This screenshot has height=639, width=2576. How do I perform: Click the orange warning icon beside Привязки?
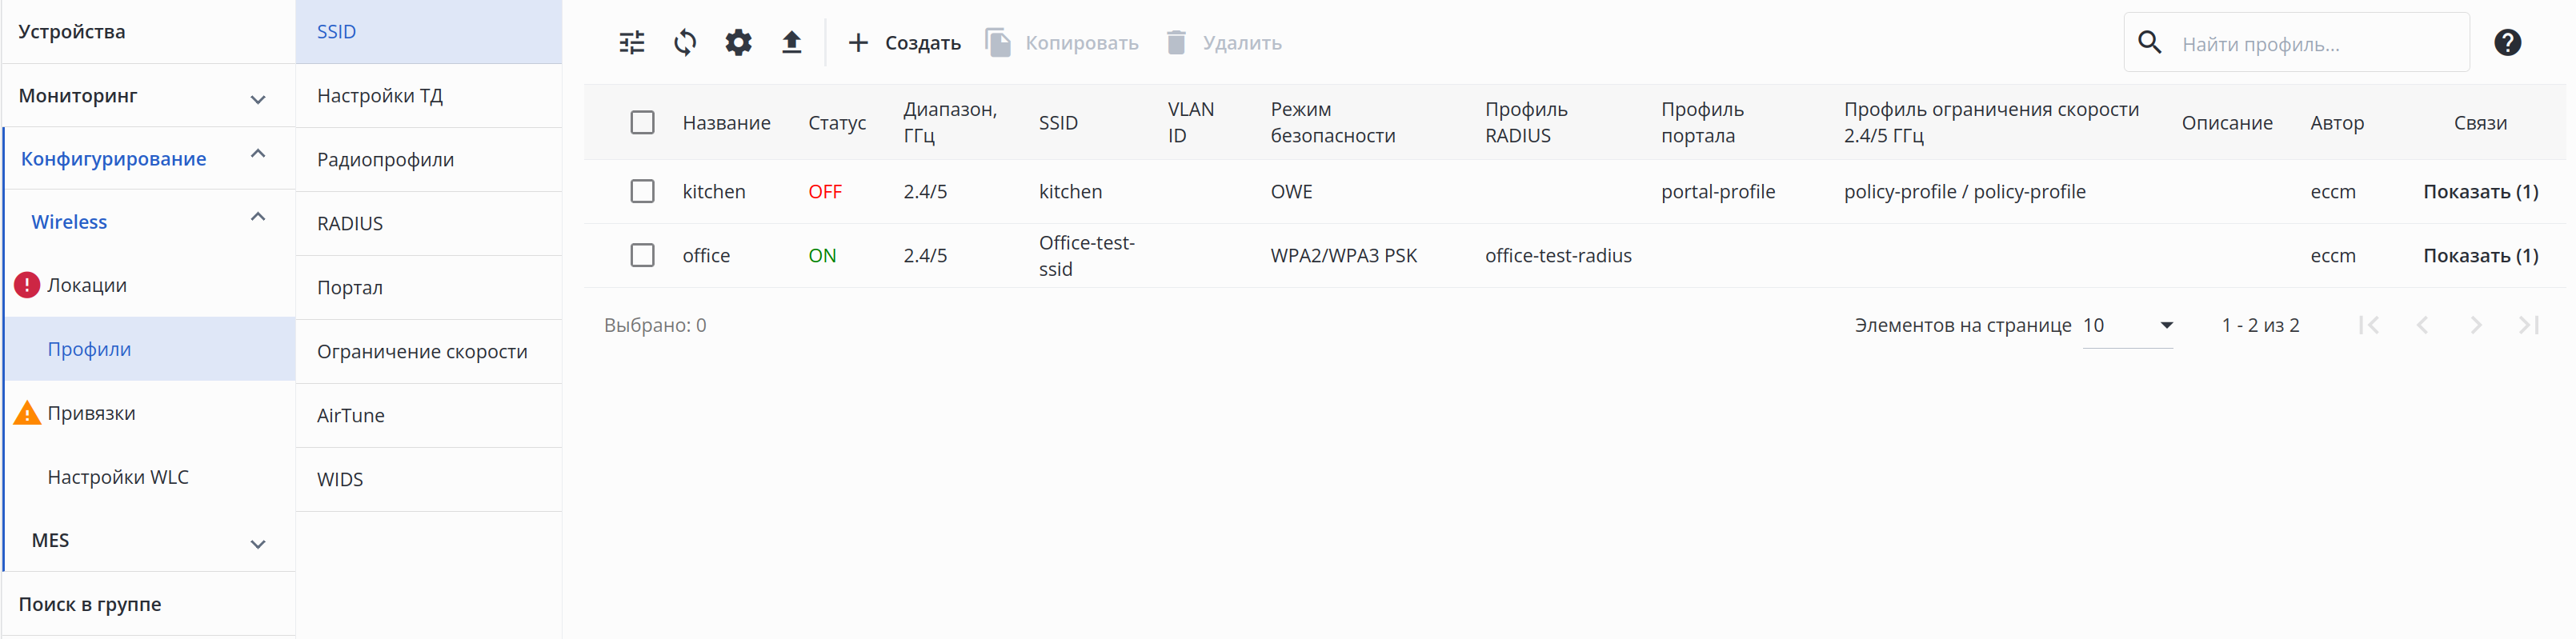click(27, 413)
